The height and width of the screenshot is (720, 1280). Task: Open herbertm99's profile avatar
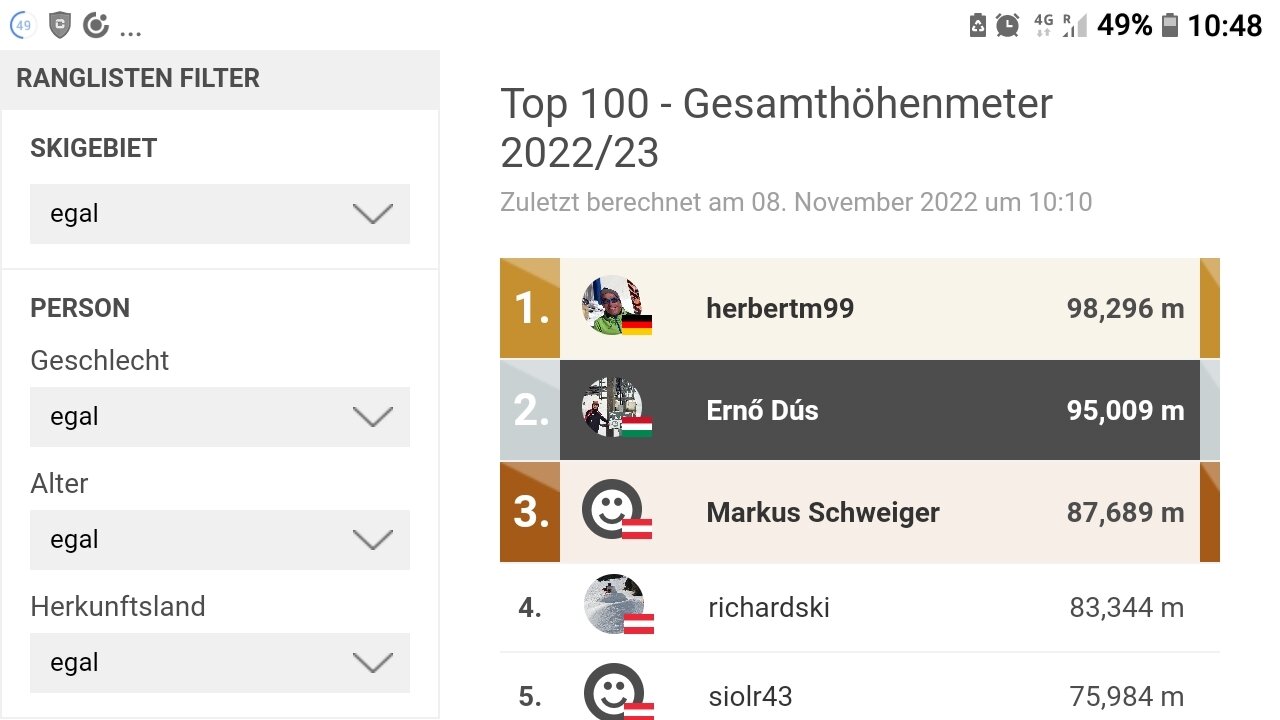[613, 306]
